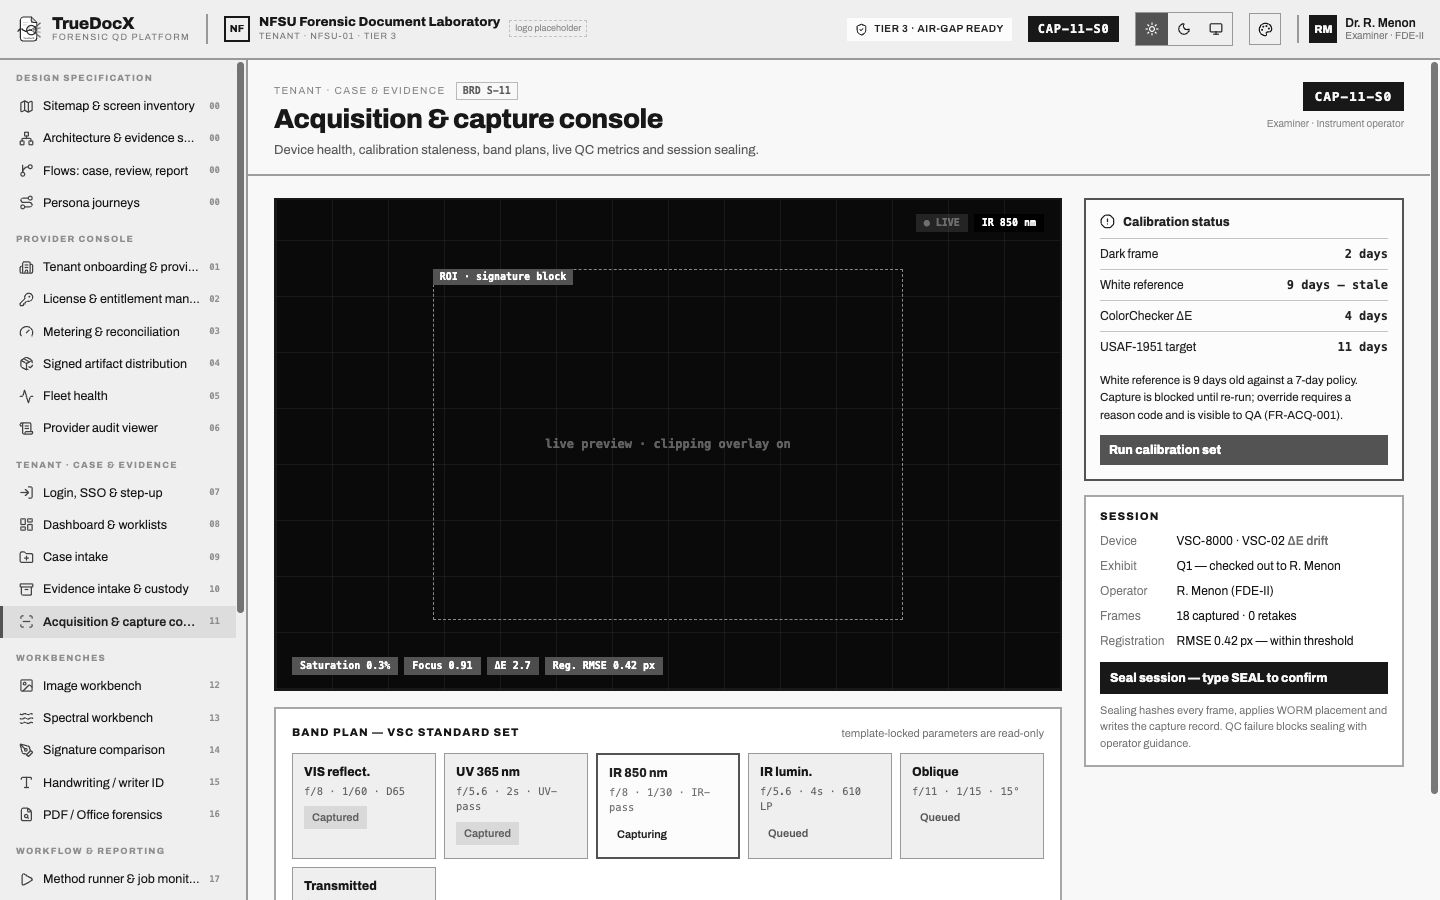Click Image workbench picture icon
The height and width of the screenshot is (900, 1440).
tap(27, 686)
